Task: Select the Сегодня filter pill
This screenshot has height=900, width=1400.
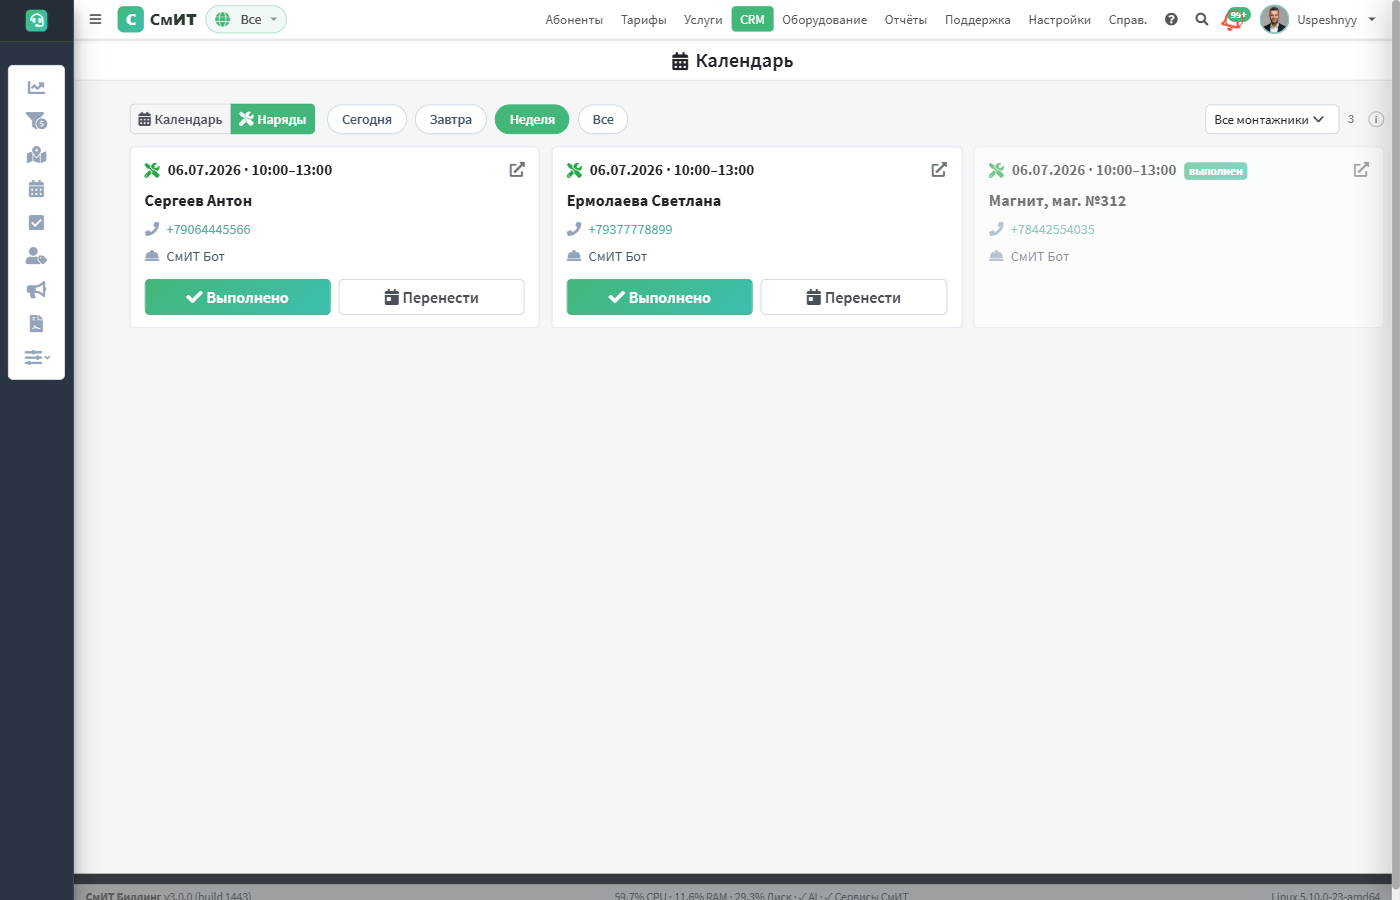Action: (367, 119)
